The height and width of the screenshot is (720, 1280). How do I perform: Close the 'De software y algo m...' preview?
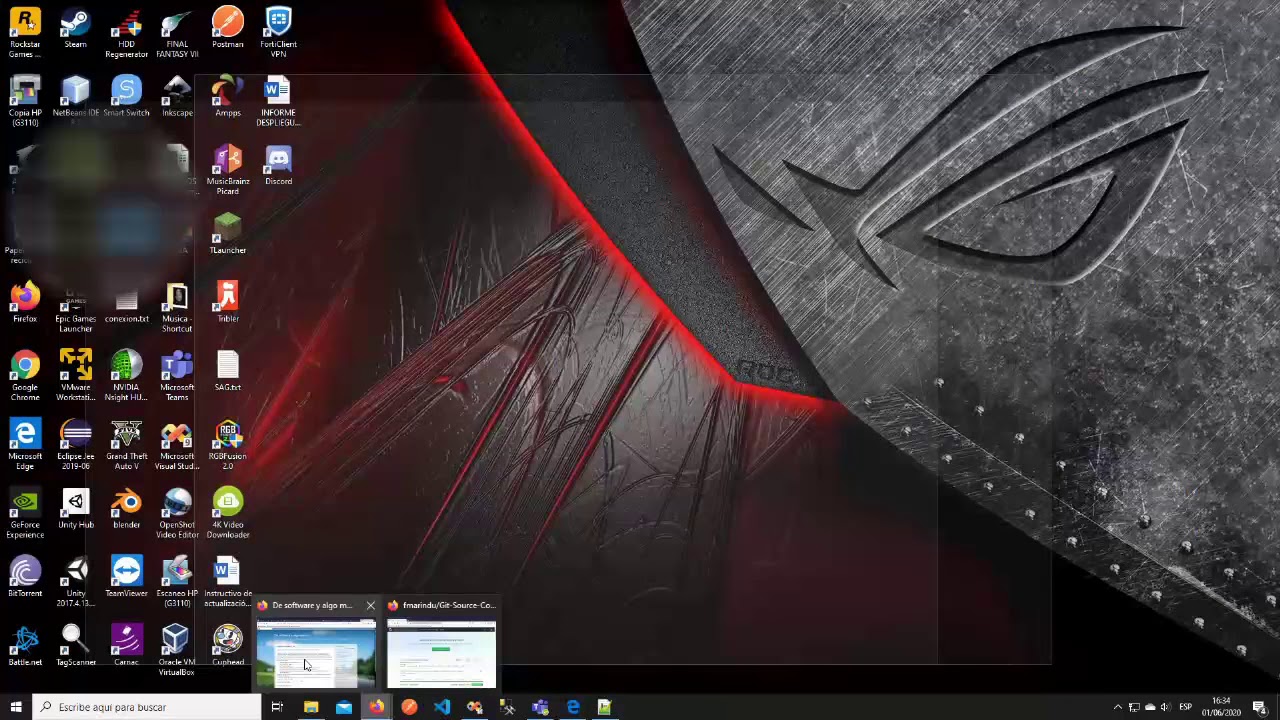pos(370,605)
